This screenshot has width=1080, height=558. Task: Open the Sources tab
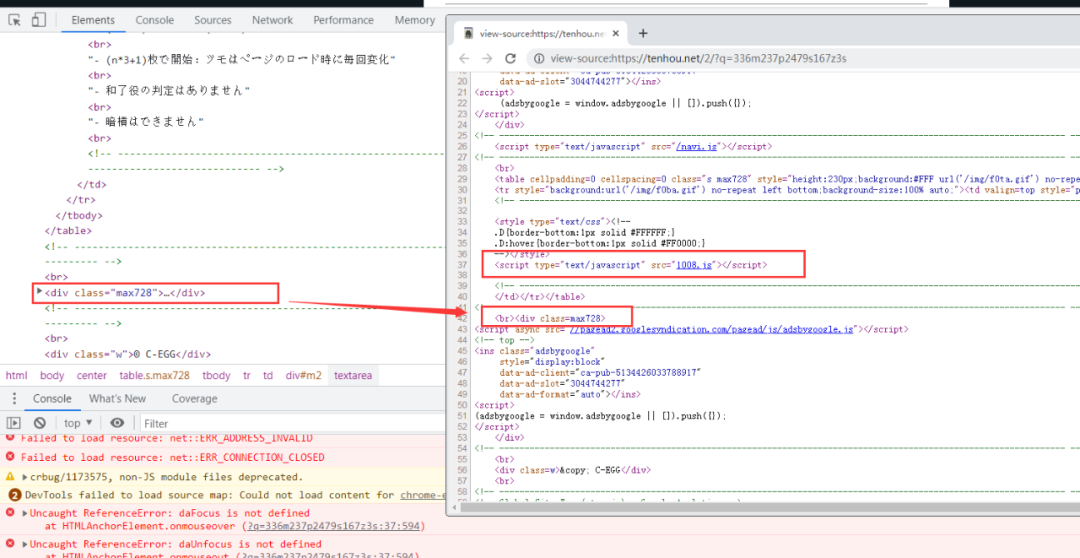[212, 20]
